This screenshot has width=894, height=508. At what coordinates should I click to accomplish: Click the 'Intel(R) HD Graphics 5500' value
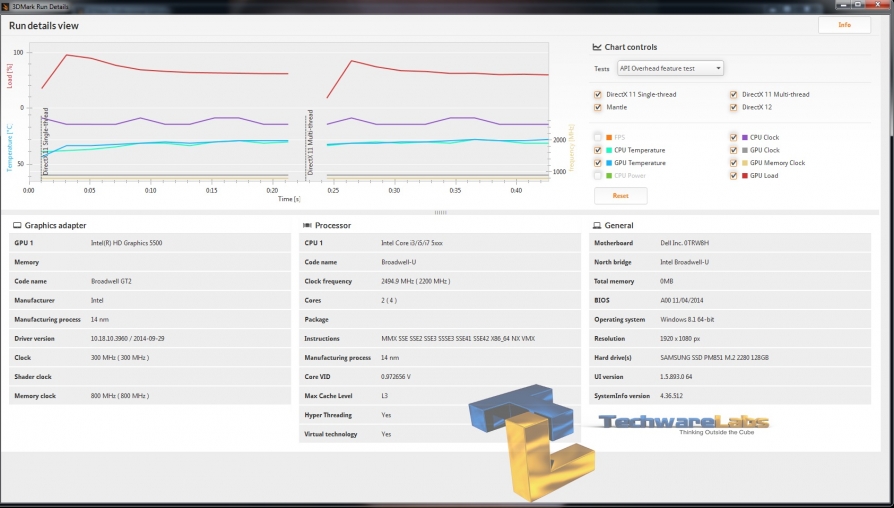[x=127, y=243]
